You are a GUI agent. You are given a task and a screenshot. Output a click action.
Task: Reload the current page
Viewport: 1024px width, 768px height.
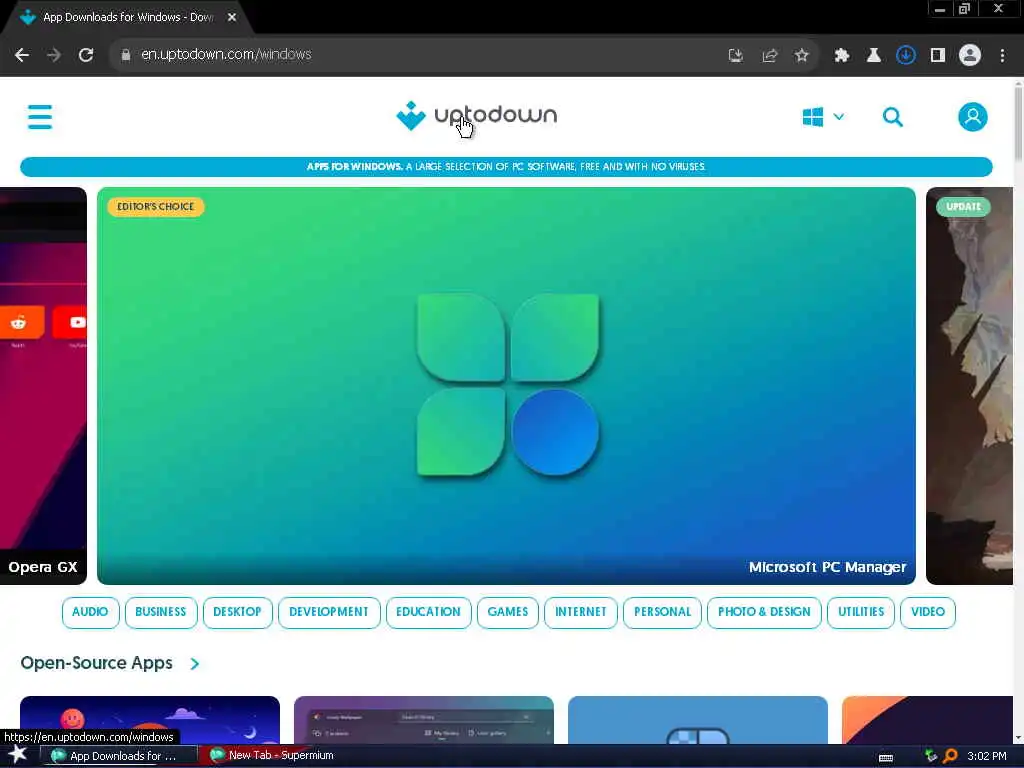pos(86,55)
